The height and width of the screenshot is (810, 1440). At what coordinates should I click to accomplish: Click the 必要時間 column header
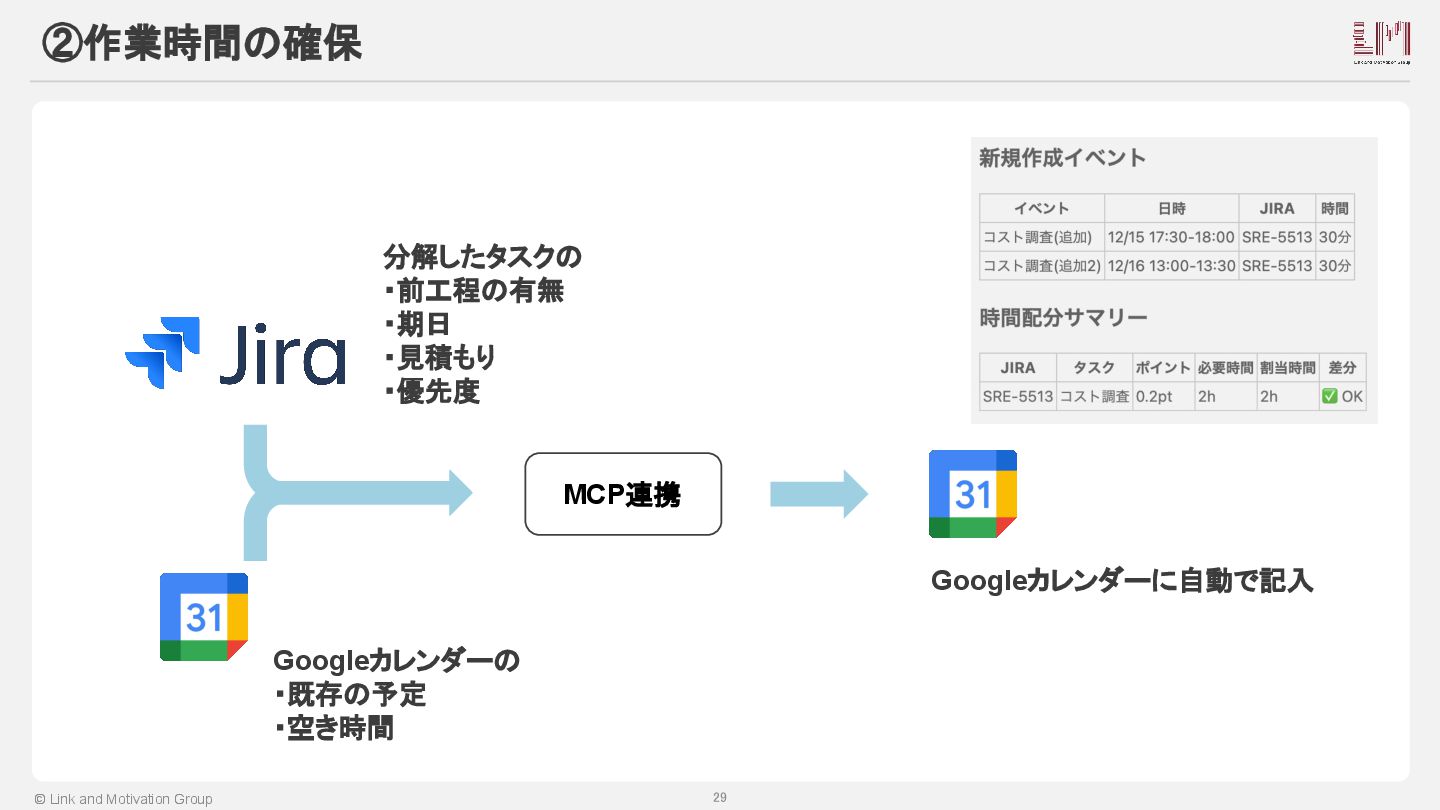[1225, 367]
